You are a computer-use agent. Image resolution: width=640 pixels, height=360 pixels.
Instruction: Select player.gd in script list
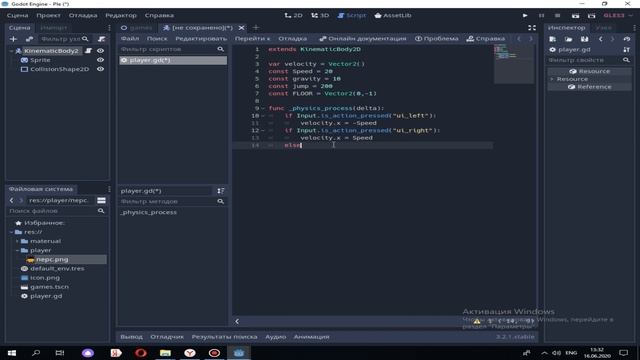click(x=173, y=60)
